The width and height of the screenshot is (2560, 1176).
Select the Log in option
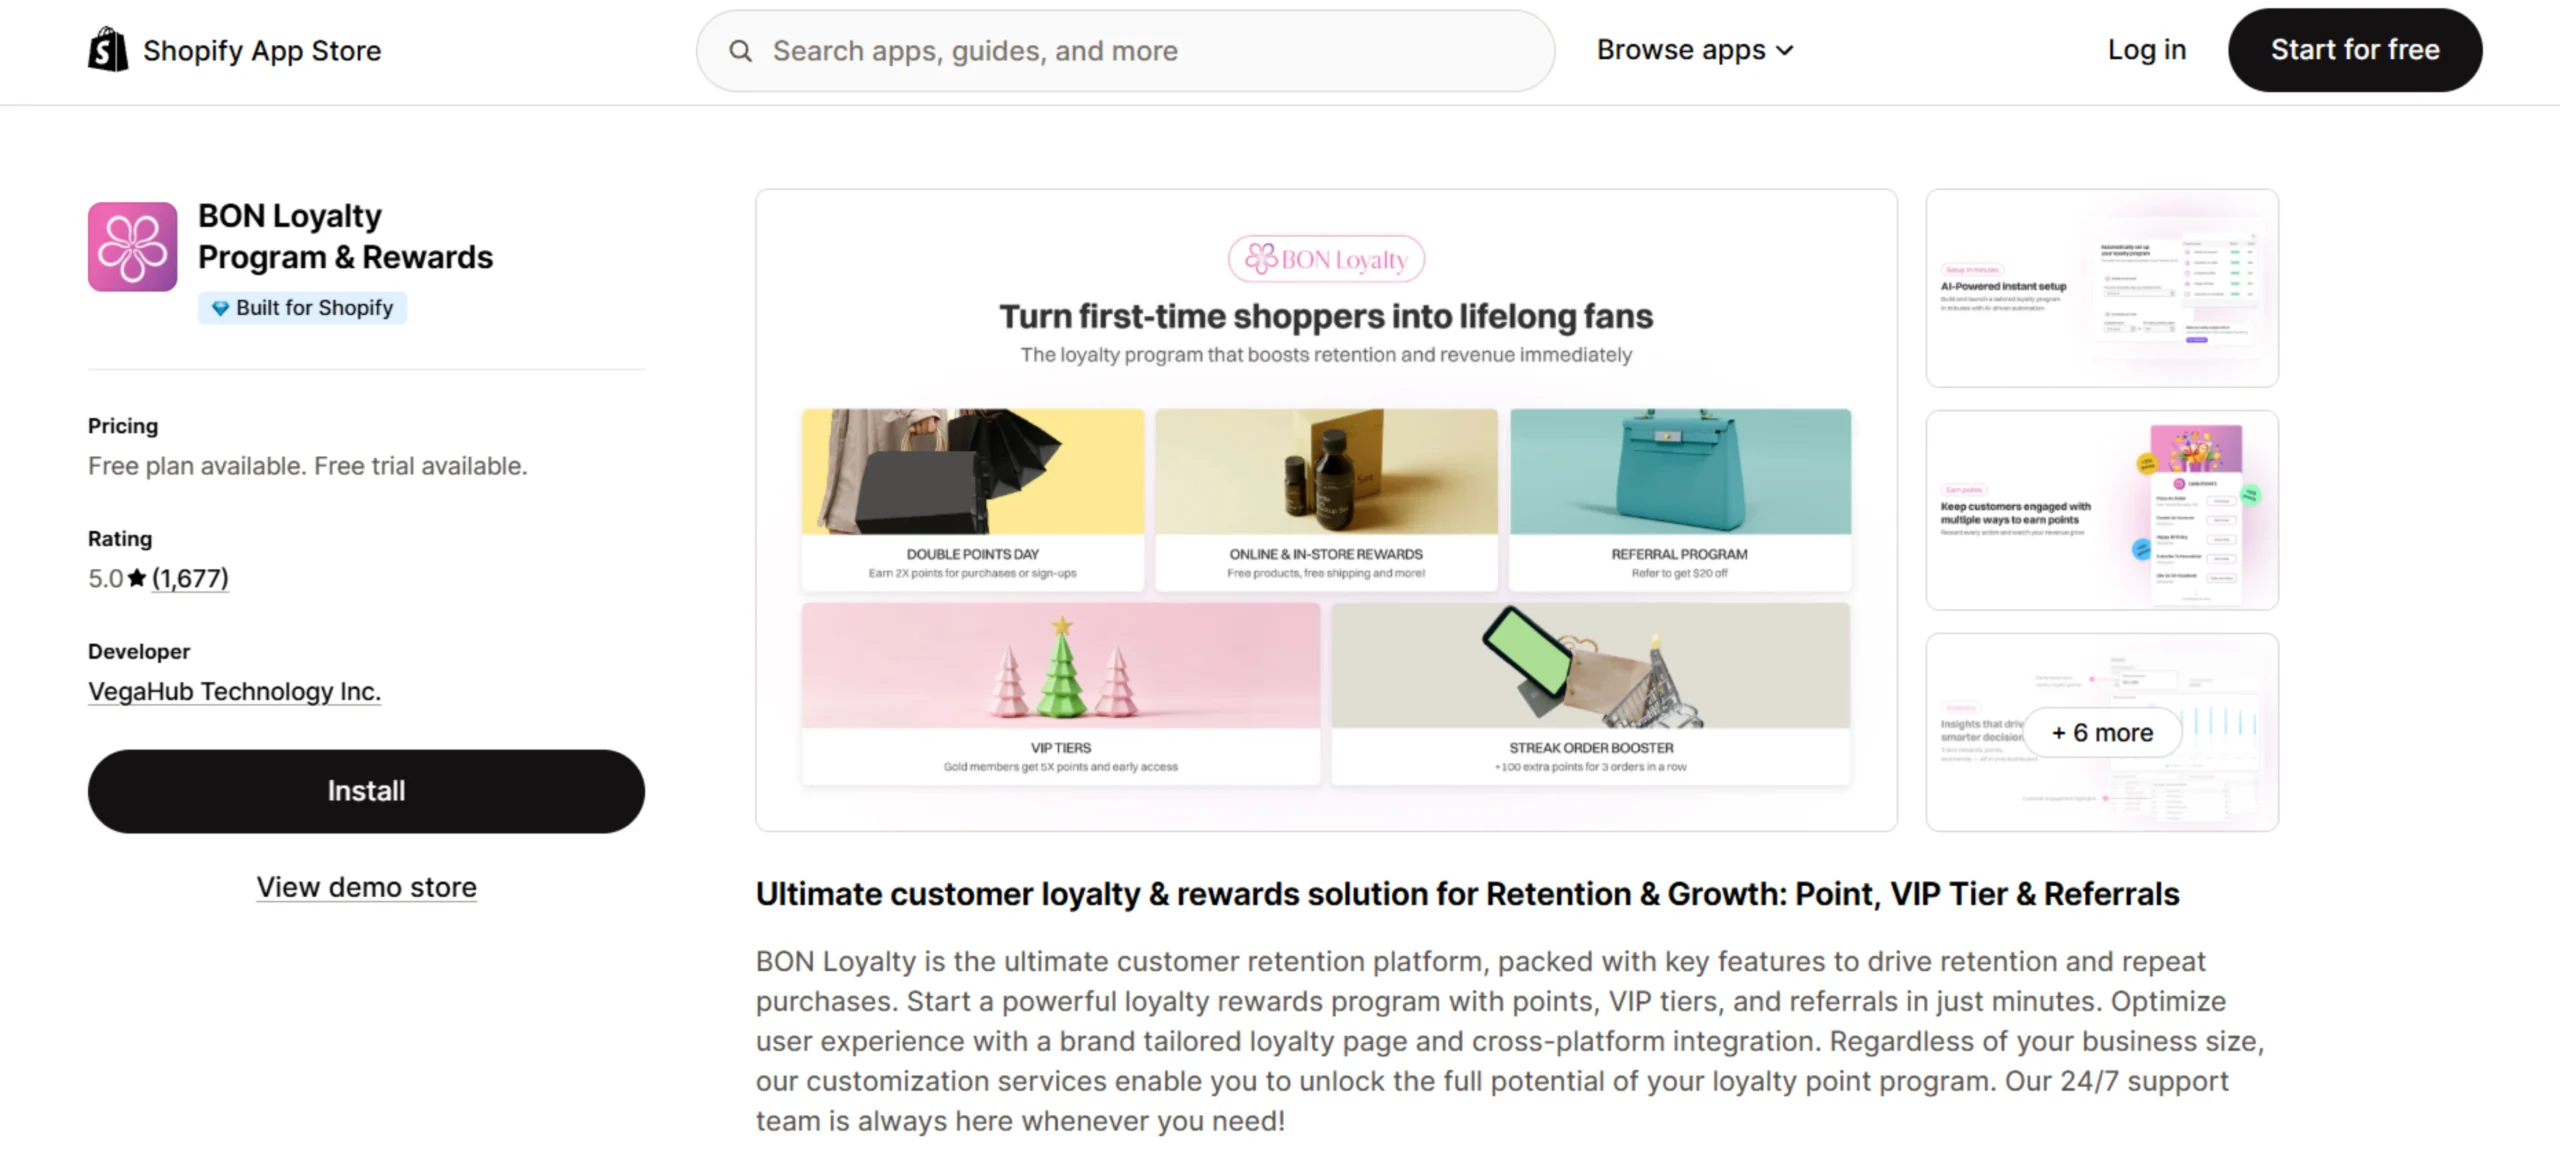(x=2146, y=49)
